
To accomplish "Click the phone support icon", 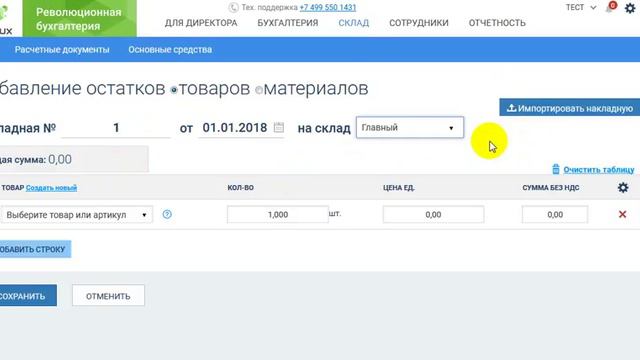I will tap(233, 7).
